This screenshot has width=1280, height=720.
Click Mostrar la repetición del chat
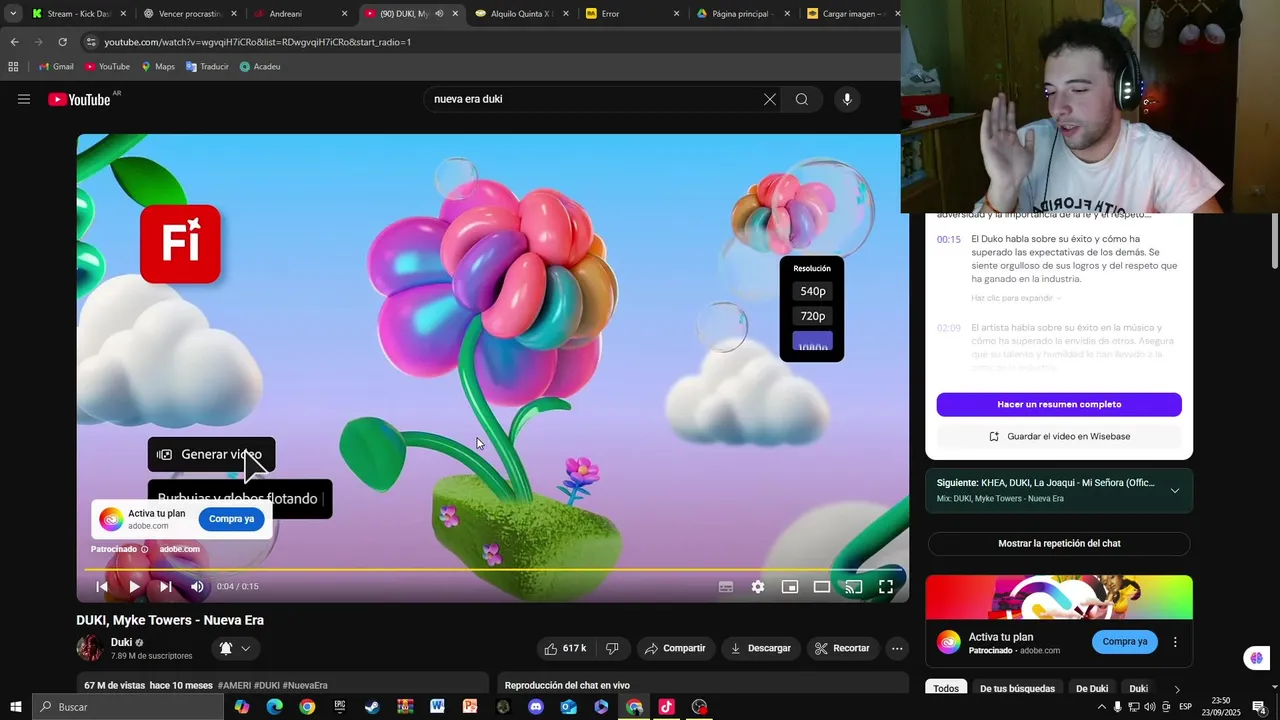1059,543
